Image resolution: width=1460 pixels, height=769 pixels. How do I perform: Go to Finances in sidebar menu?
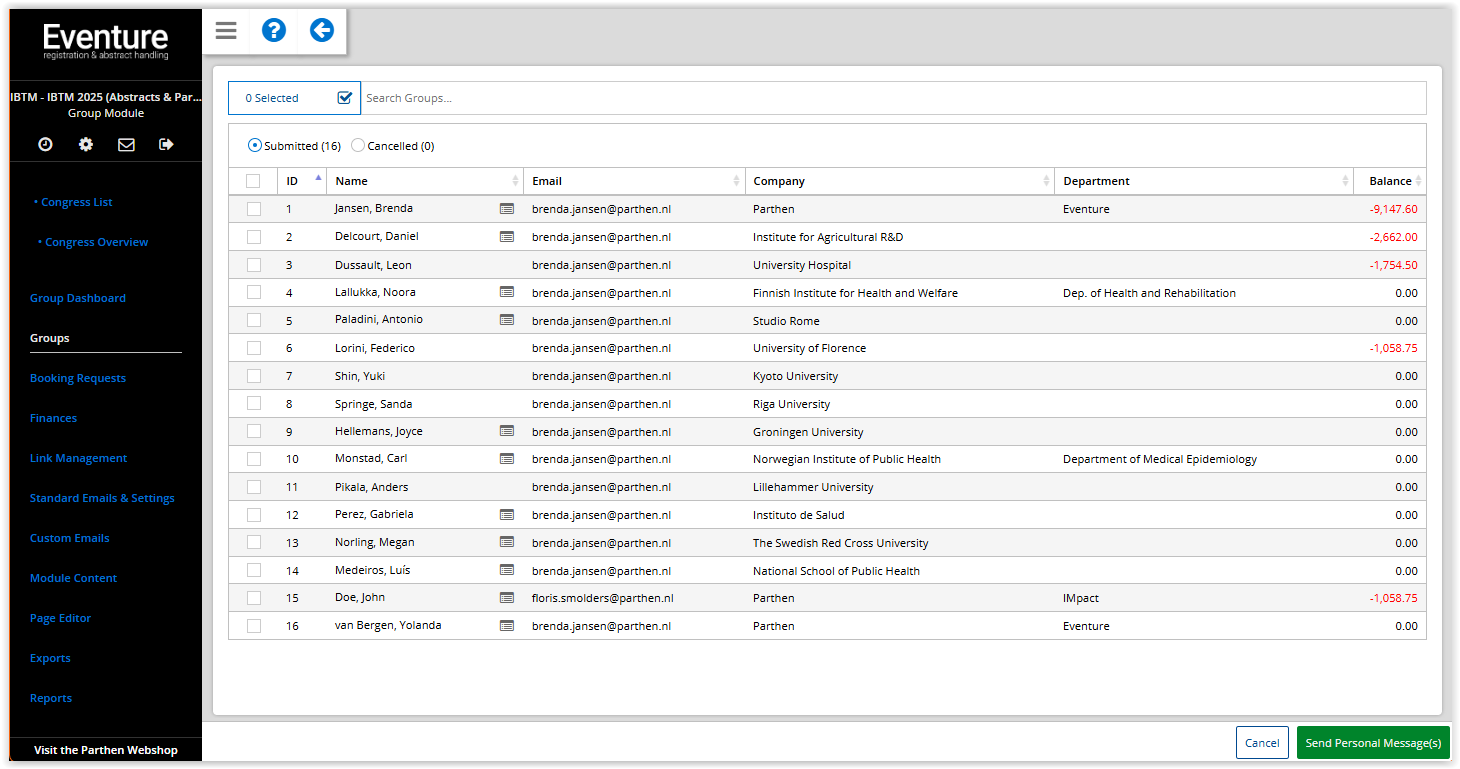[x=53, y=418]
